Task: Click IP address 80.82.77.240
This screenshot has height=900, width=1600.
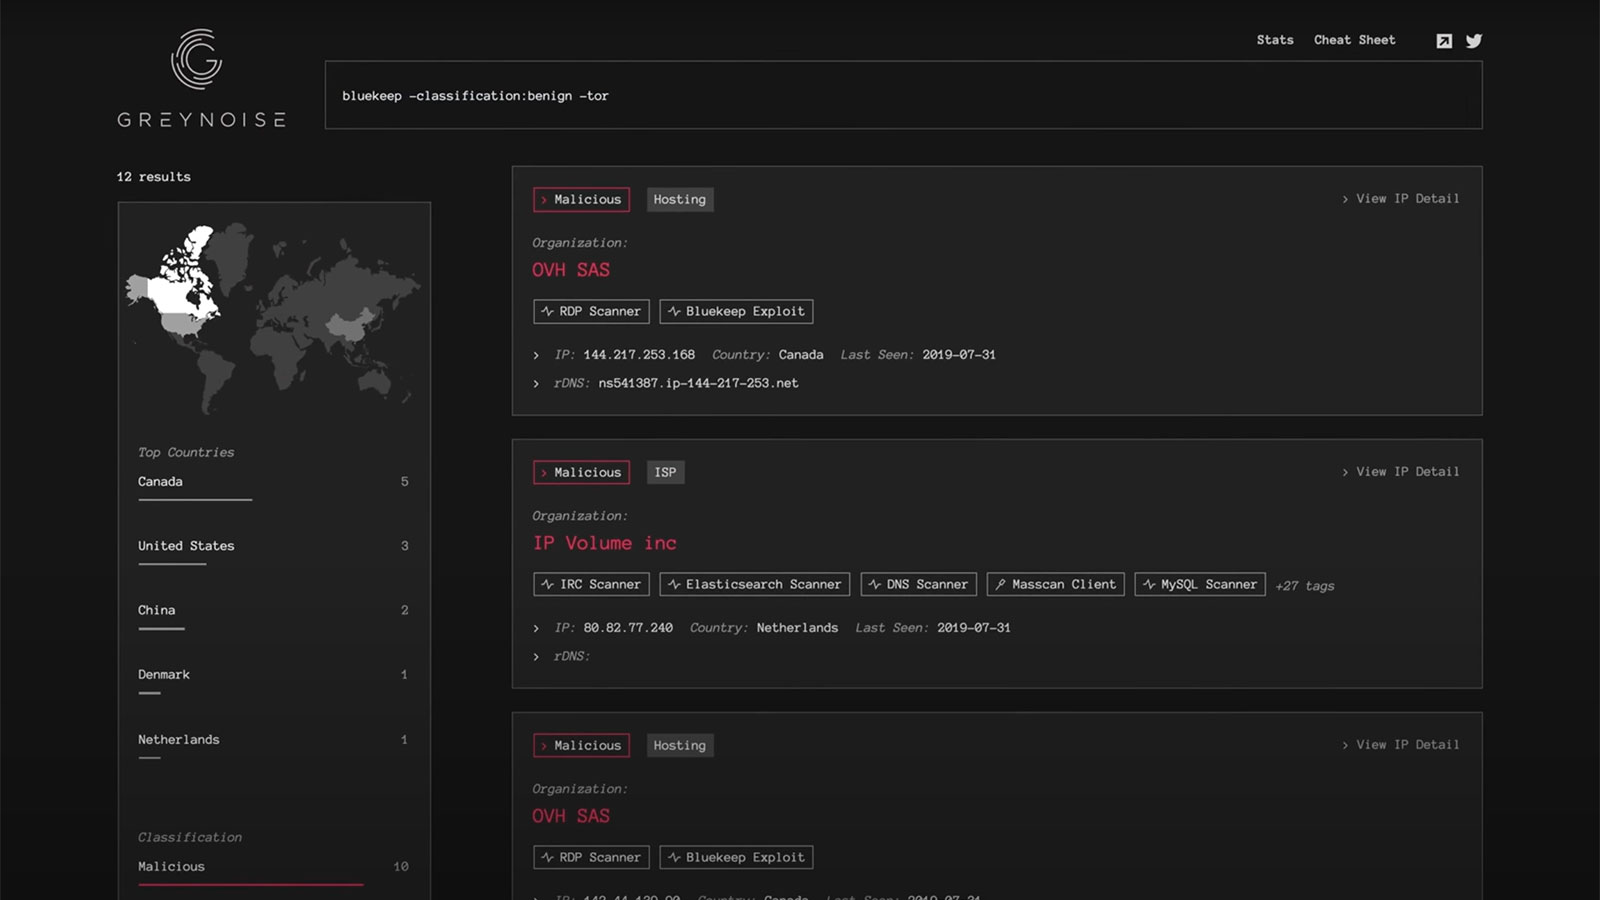Action: coord(628,628)
